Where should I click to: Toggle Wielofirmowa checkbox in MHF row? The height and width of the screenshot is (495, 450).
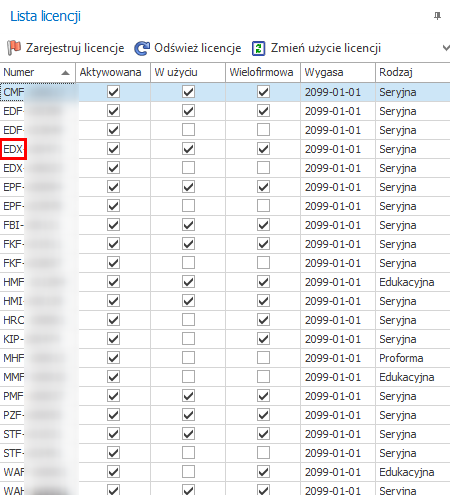(263, 358)
